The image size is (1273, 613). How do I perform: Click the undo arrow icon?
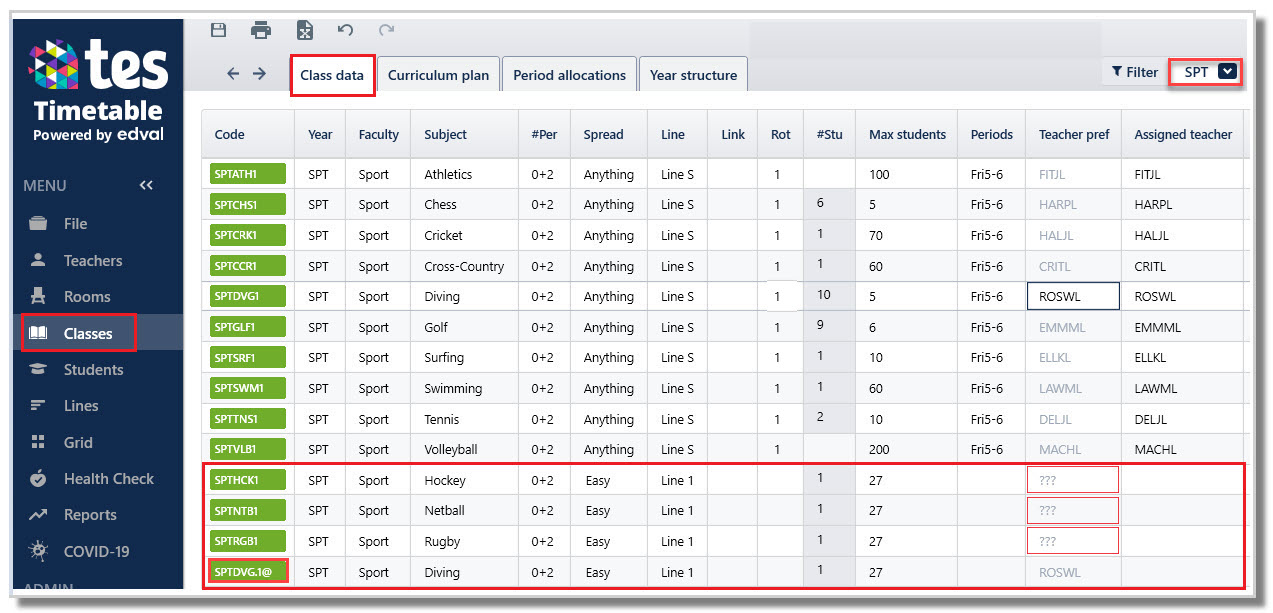(346, 31)
